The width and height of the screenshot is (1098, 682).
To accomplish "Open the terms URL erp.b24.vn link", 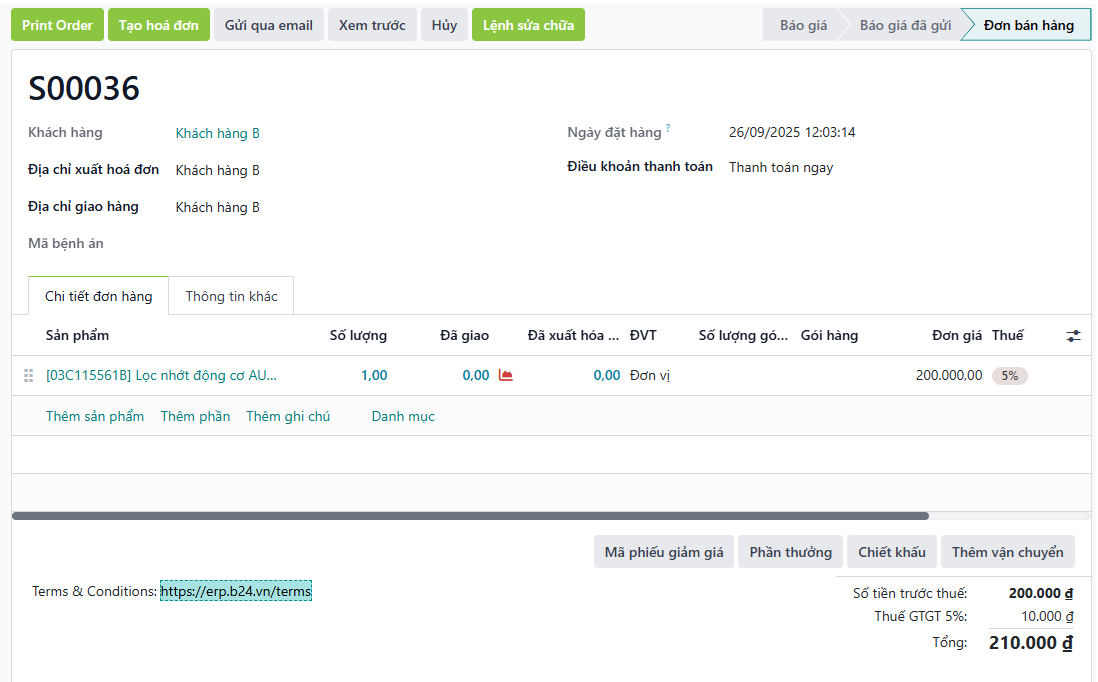I will click(236, 591).
